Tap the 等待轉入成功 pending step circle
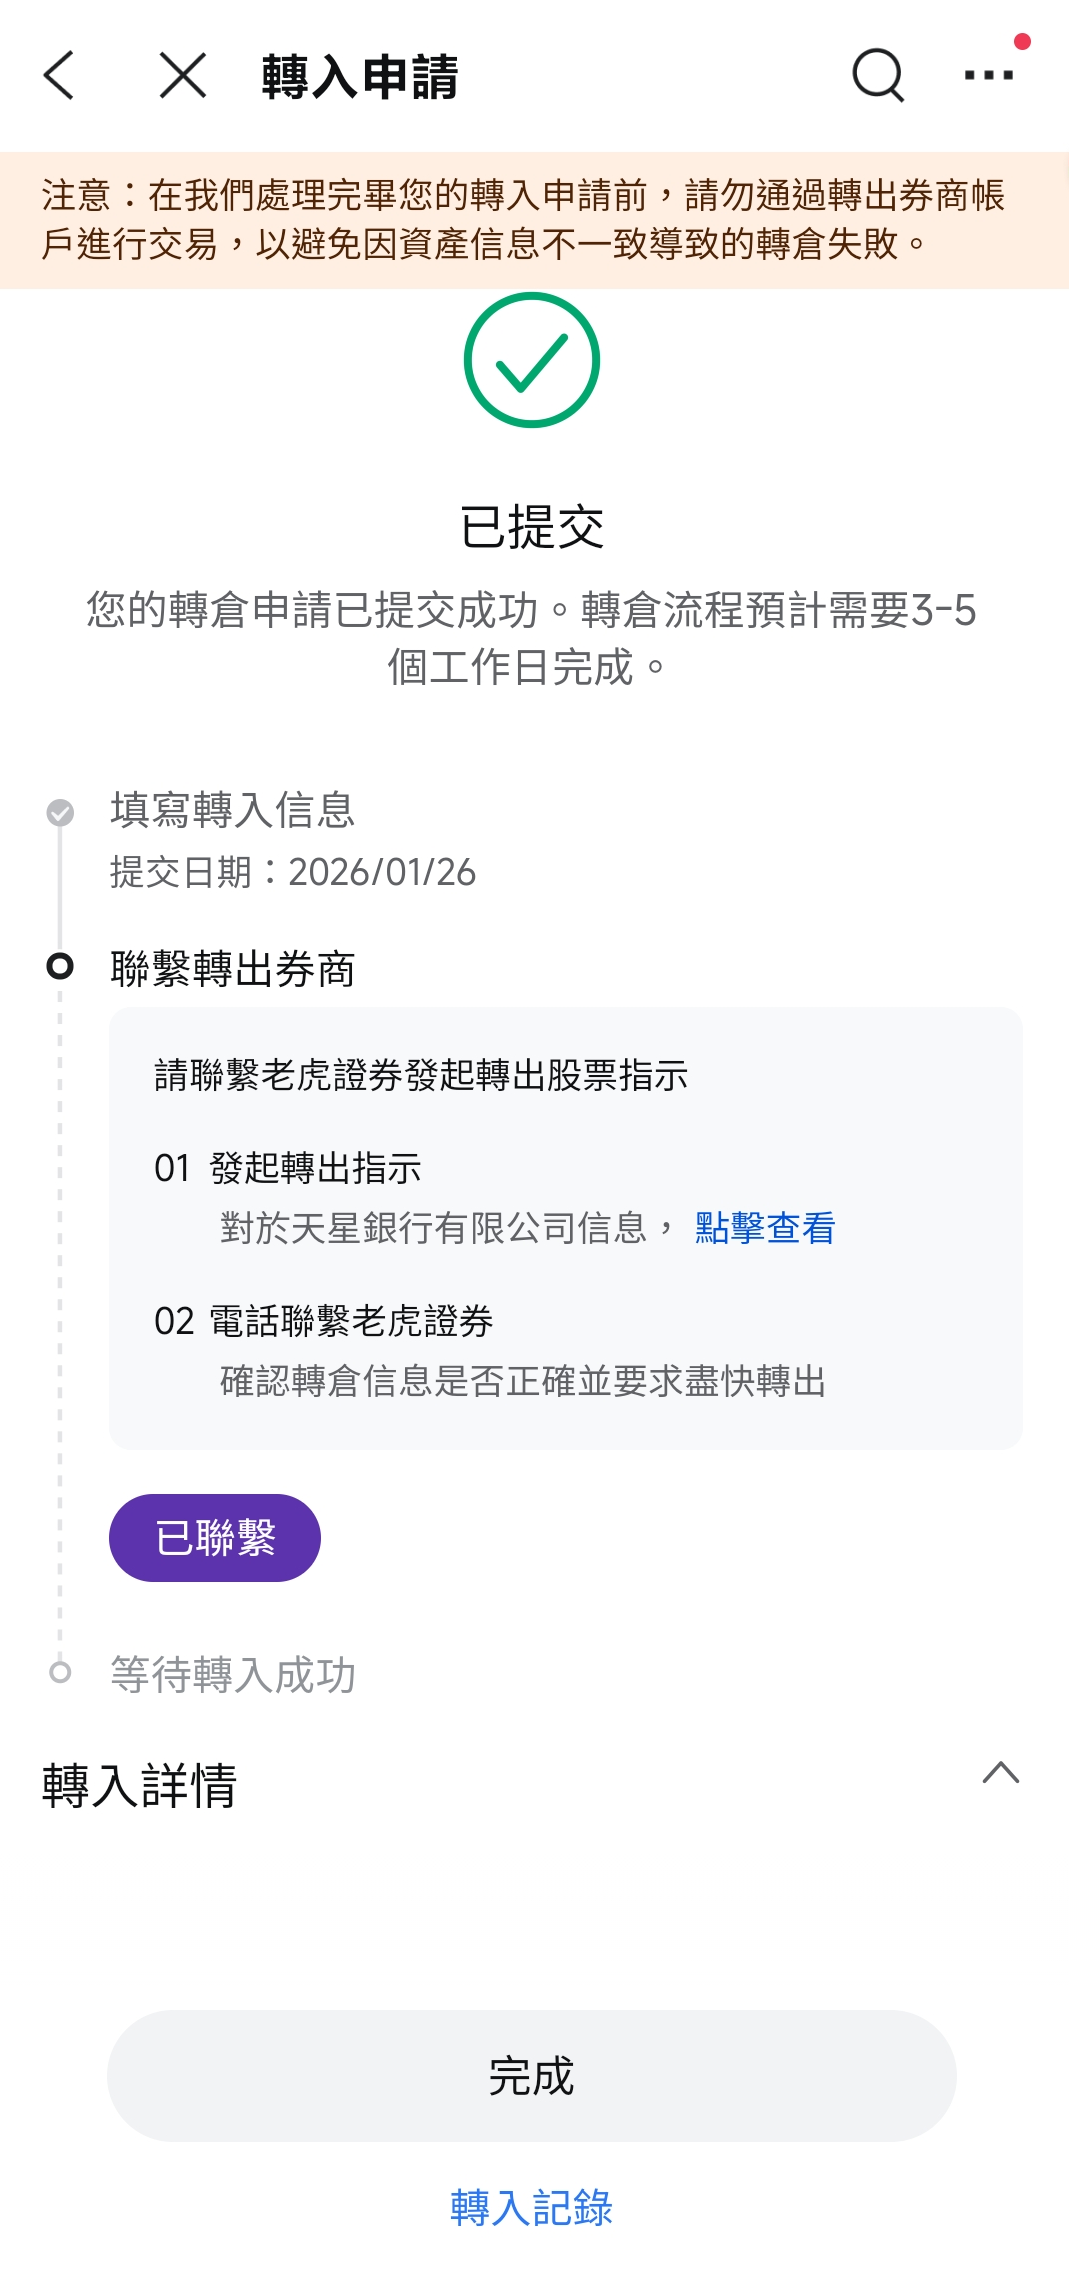 [60, 1672]
